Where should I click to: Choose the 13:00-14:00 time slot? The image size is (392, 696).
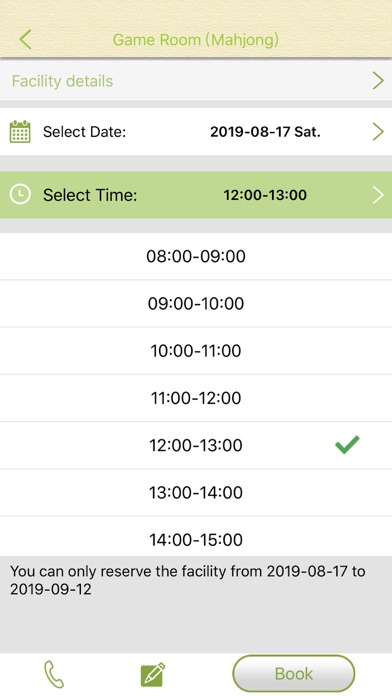[x=196, y=492]
